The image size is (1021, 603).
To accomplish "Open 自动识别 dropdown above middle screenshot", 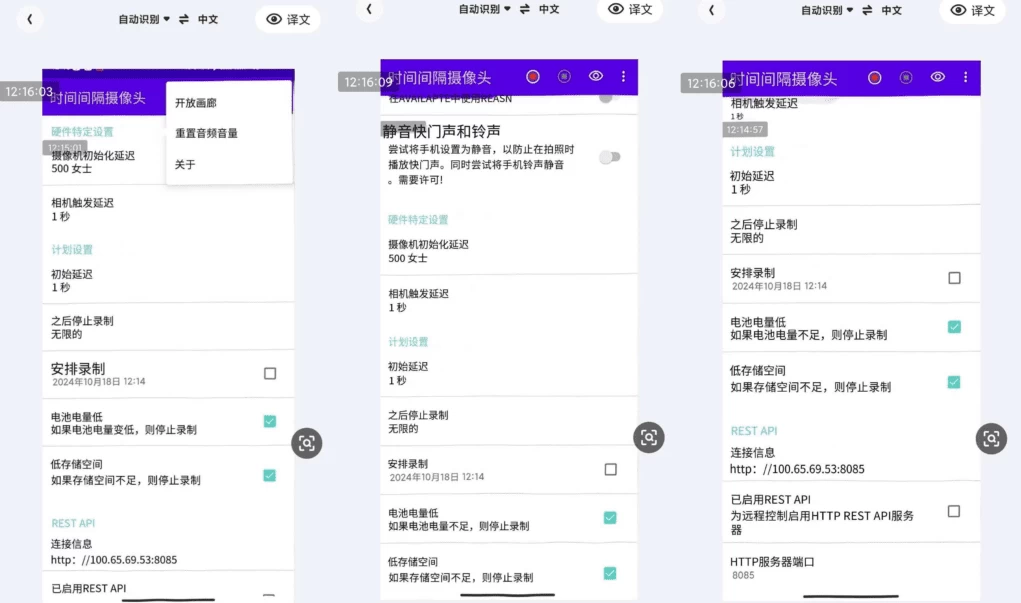I will [484, 9].
